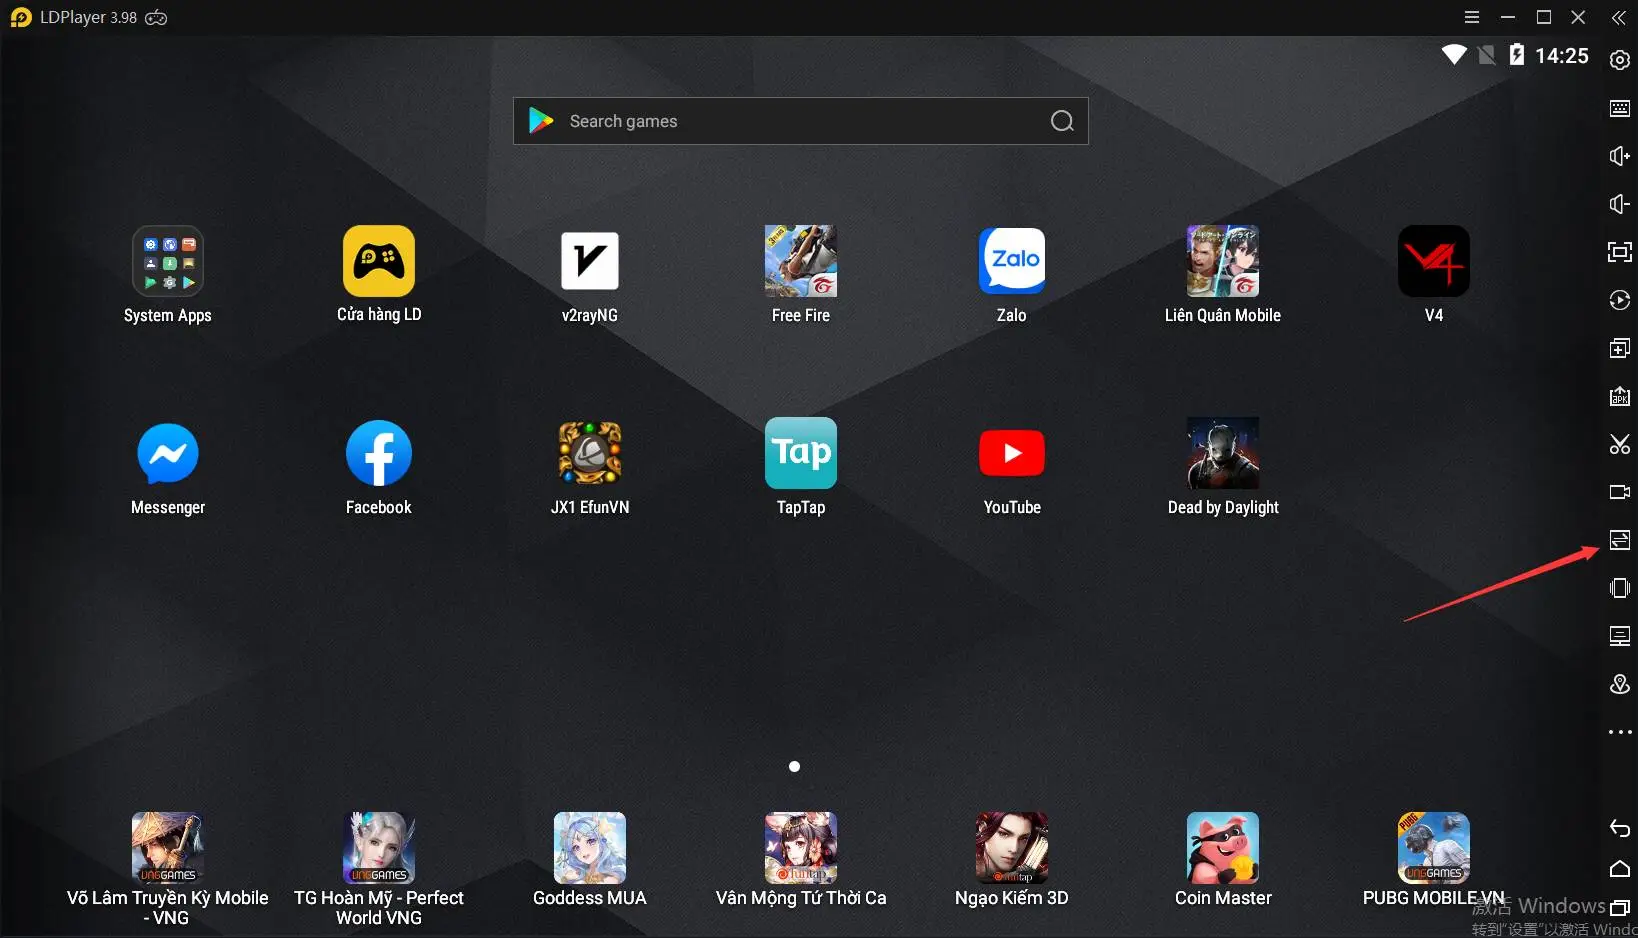1638x938 pixels.
Task: Open keyboard mapping tool in sidebar
Action: (1620, 108)
